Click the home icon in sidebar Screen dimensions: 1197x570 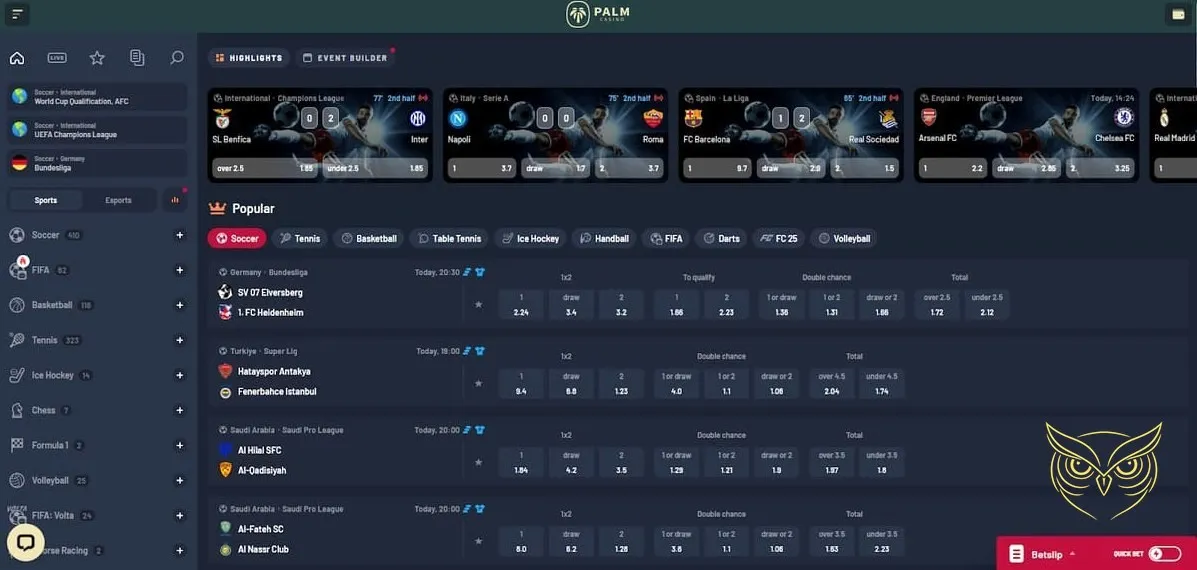(x=17, y=58)
